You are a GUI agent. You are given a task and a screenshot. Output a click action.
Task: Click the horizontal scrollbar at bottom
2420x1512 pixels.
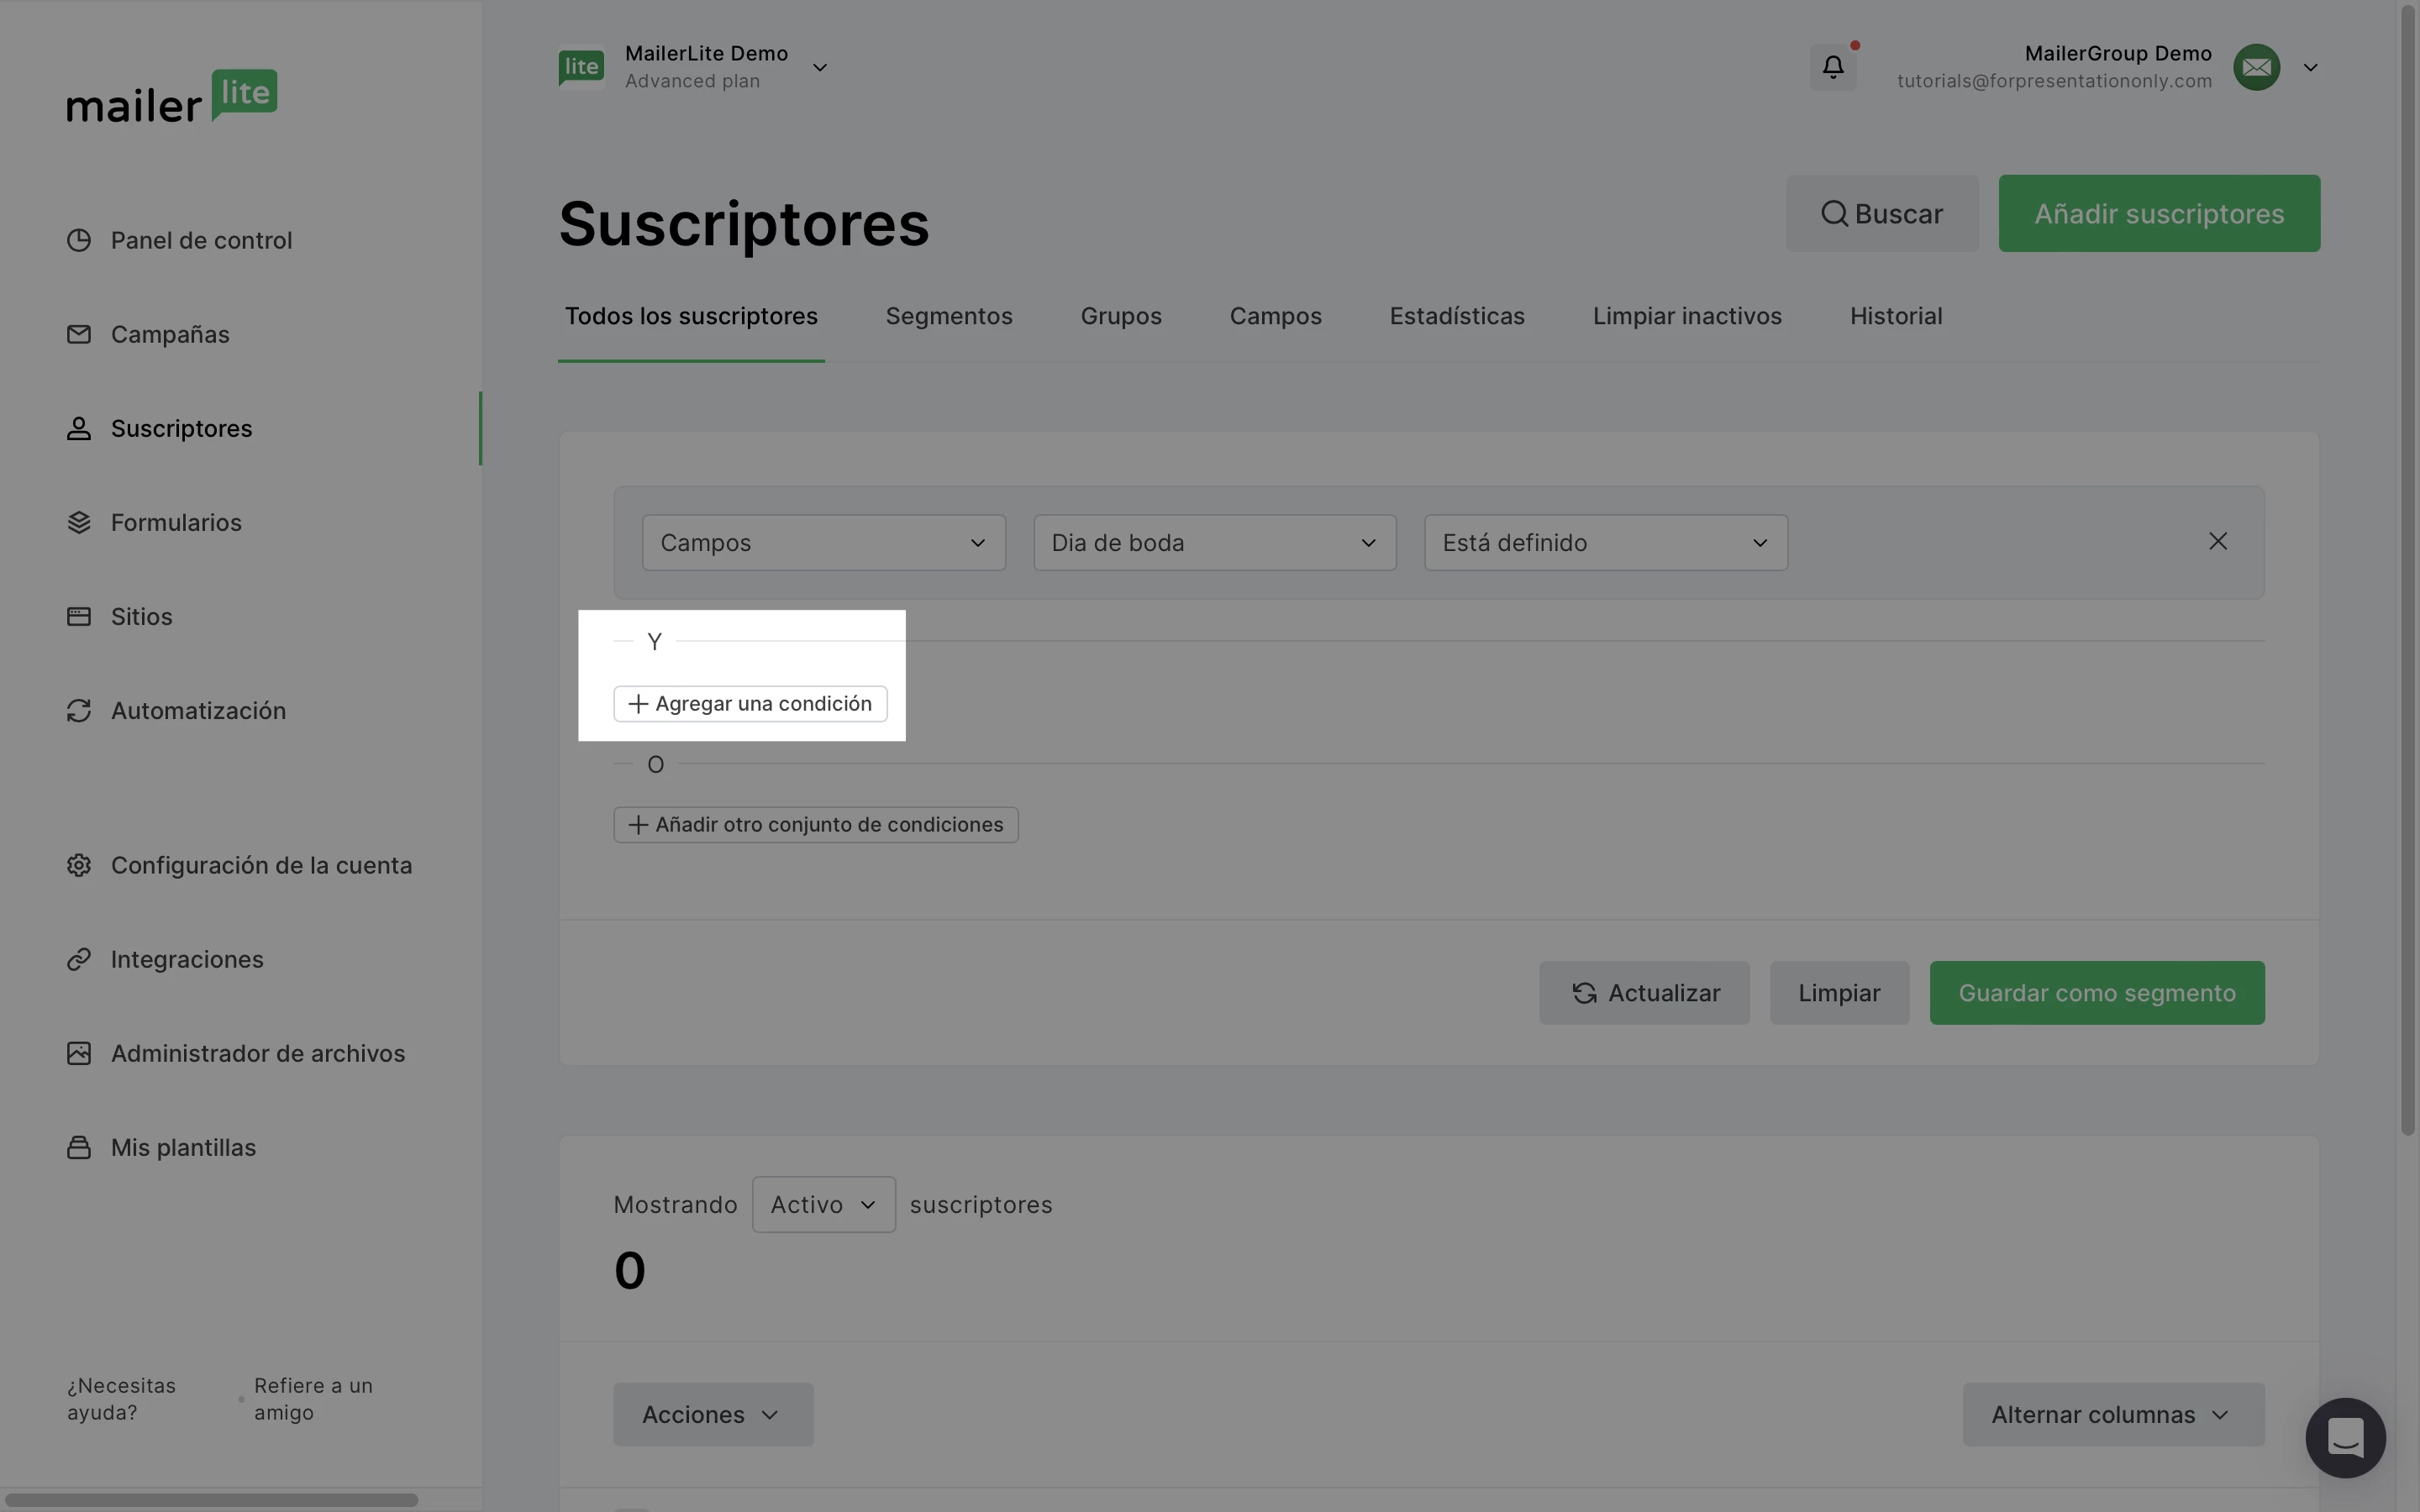pyautogui.click(x=210, y=1499)
